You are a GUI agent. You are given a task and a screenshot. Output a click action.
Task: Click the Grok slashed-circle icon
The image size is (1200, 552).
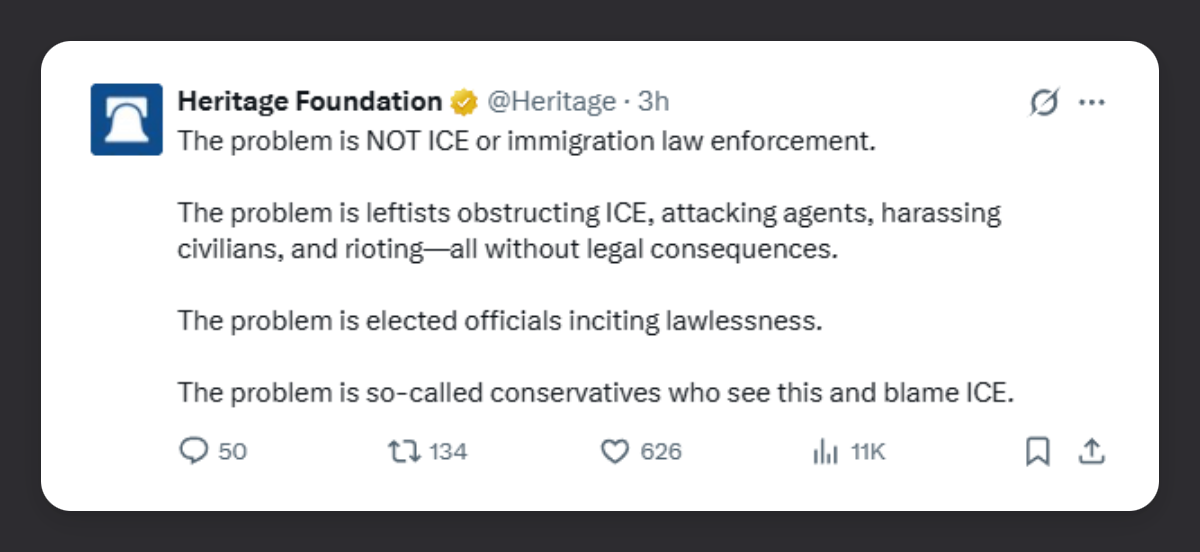(x=1044, y=102)
